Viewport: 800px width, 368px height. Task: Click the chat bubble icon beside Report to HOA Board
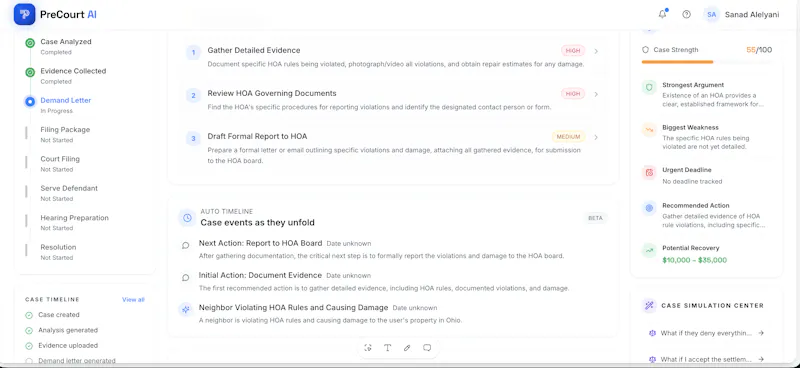(x=186, y=246)
